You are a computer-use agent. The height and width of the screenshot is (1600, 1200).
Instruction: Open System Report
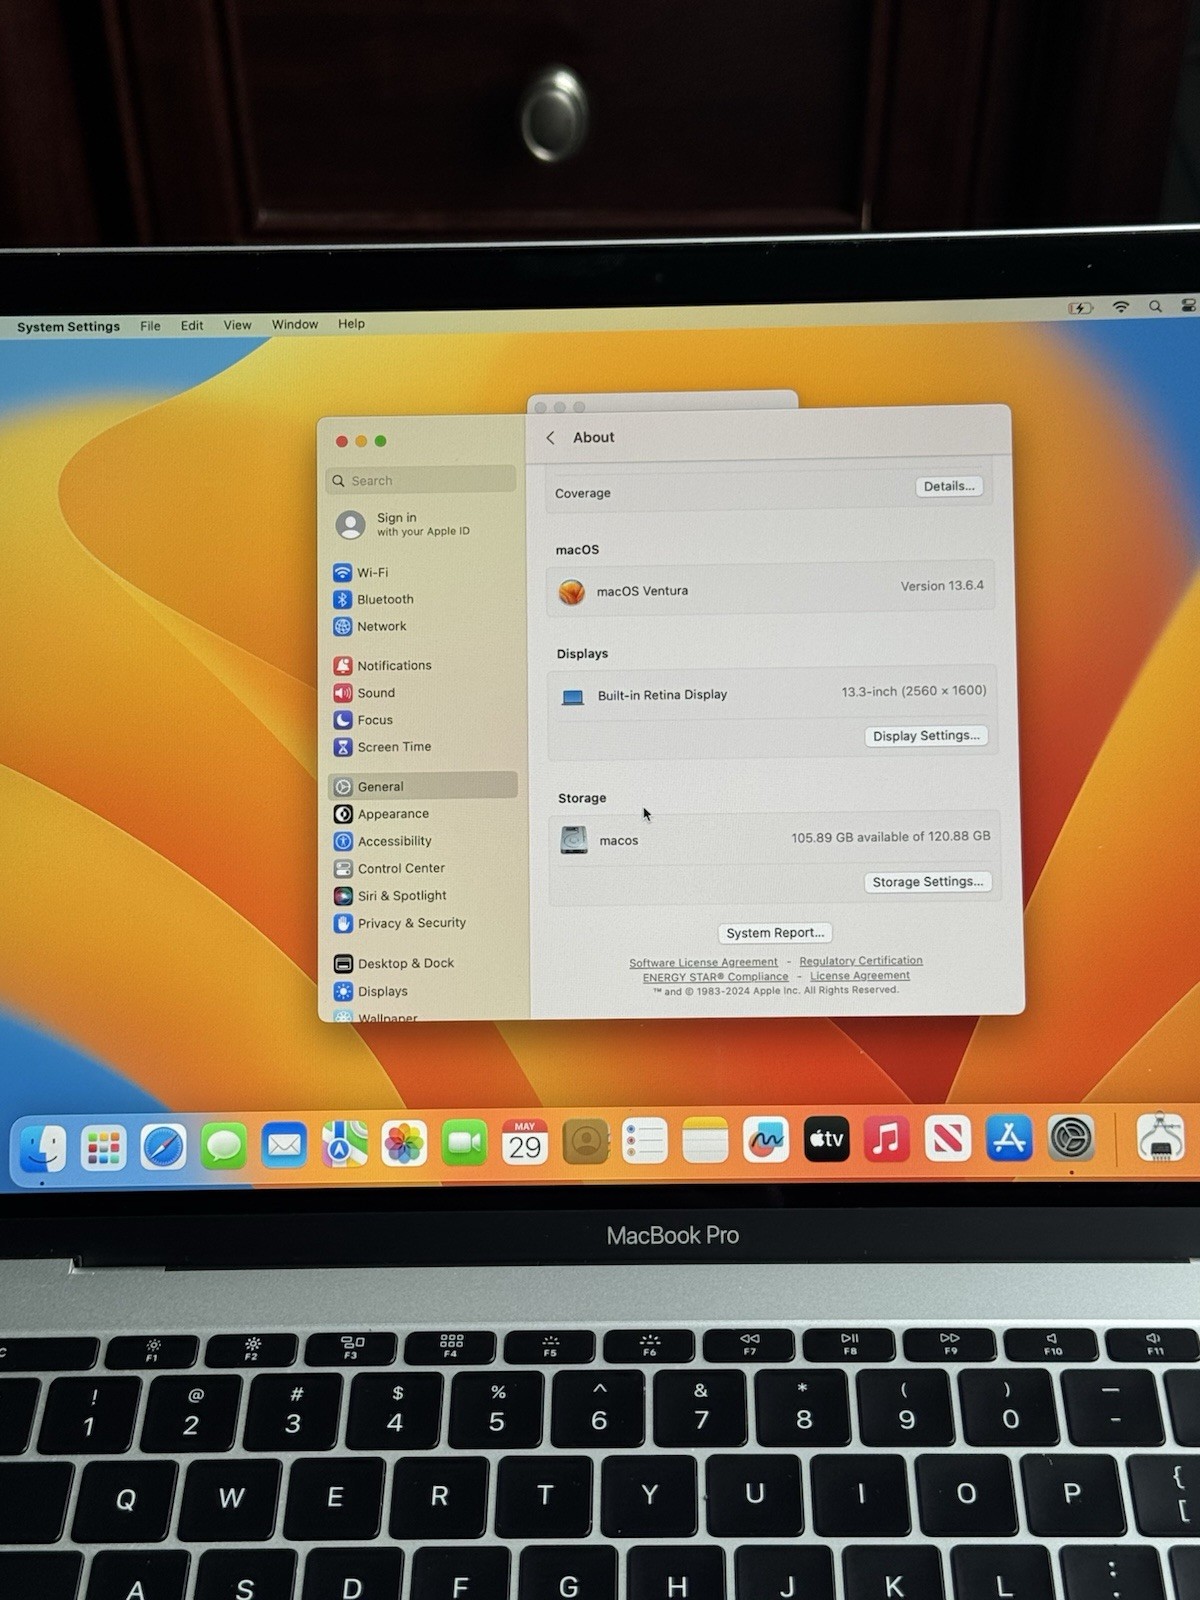point(775,933)
